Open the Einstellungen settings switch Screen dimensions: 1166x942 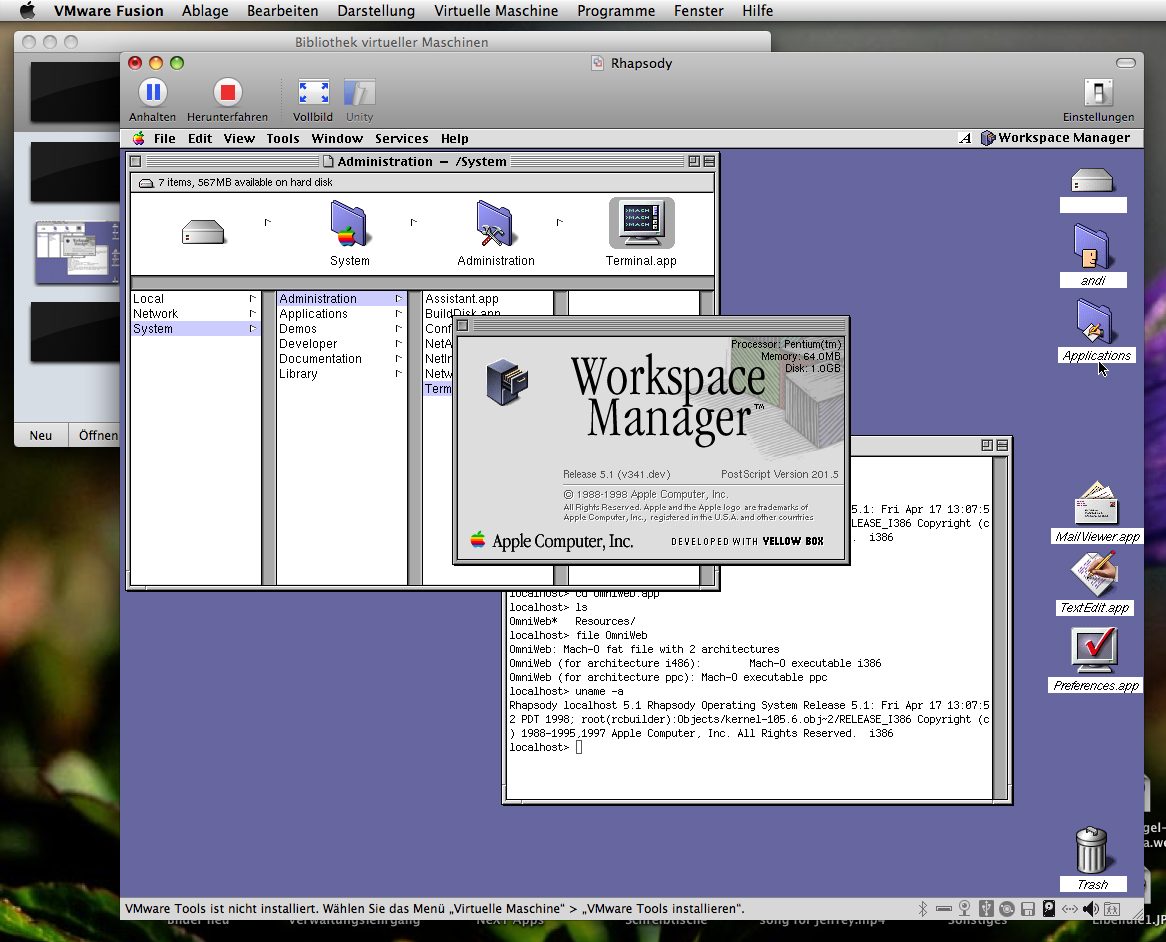point(1098,94)
